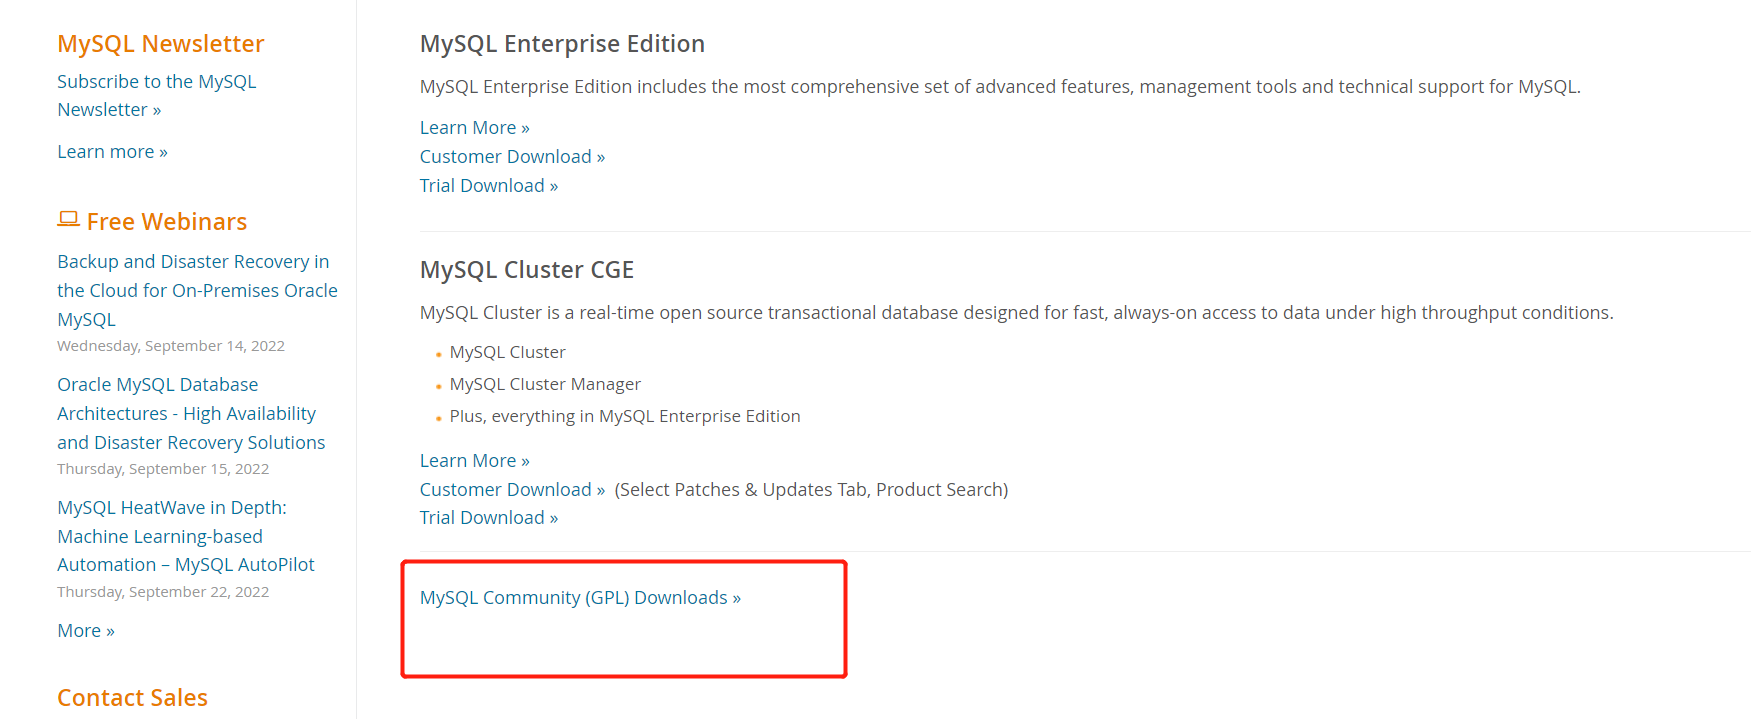Click More » below the webinars list
The image size is (1751, 719).
click(x=86, y=631)
